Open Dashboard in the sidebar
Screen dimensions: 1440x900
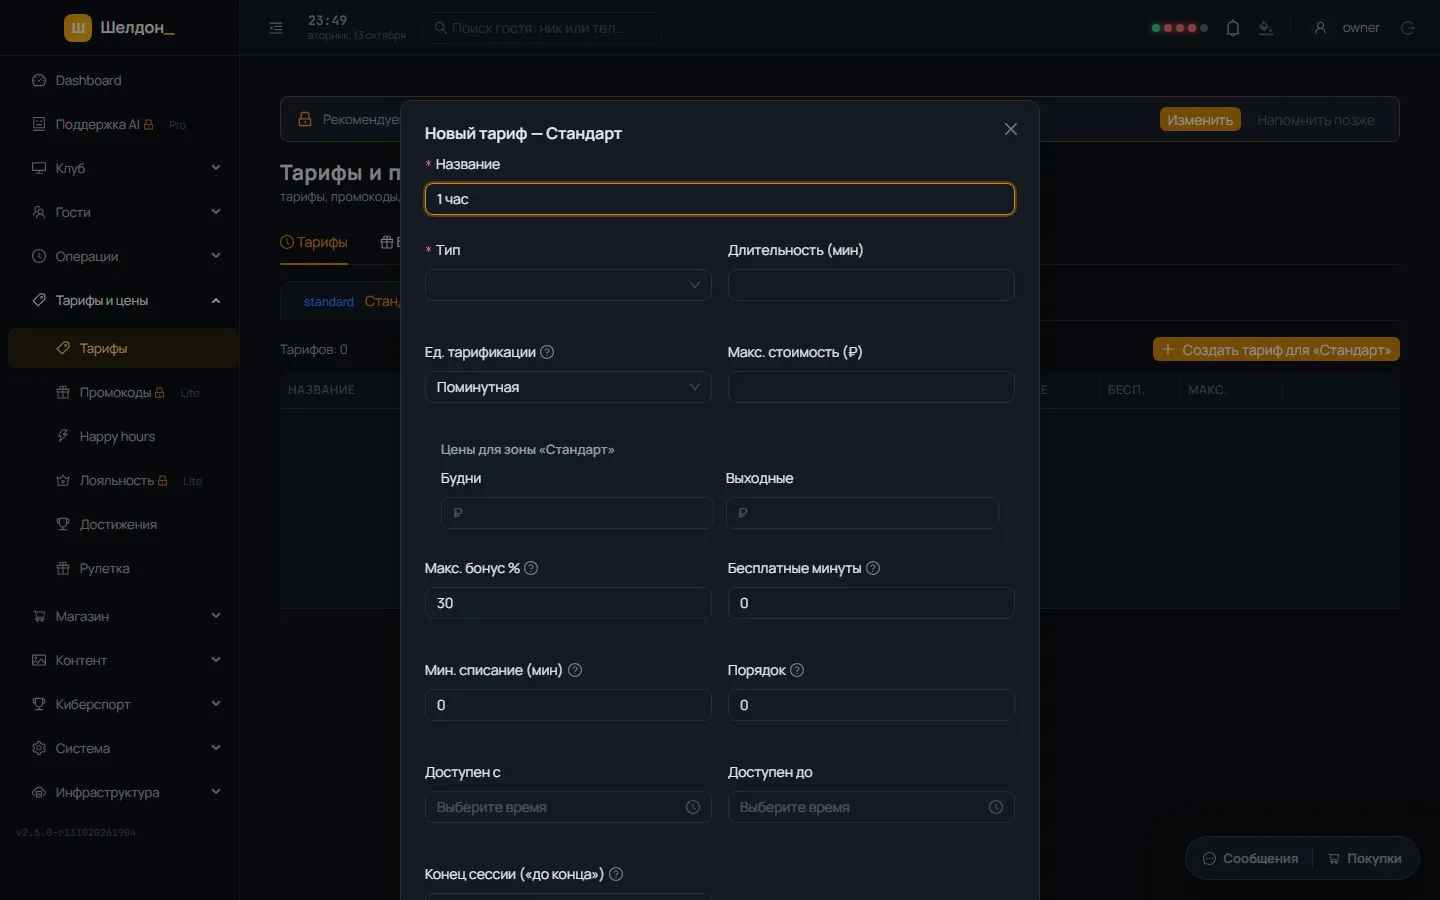[120, 80]
